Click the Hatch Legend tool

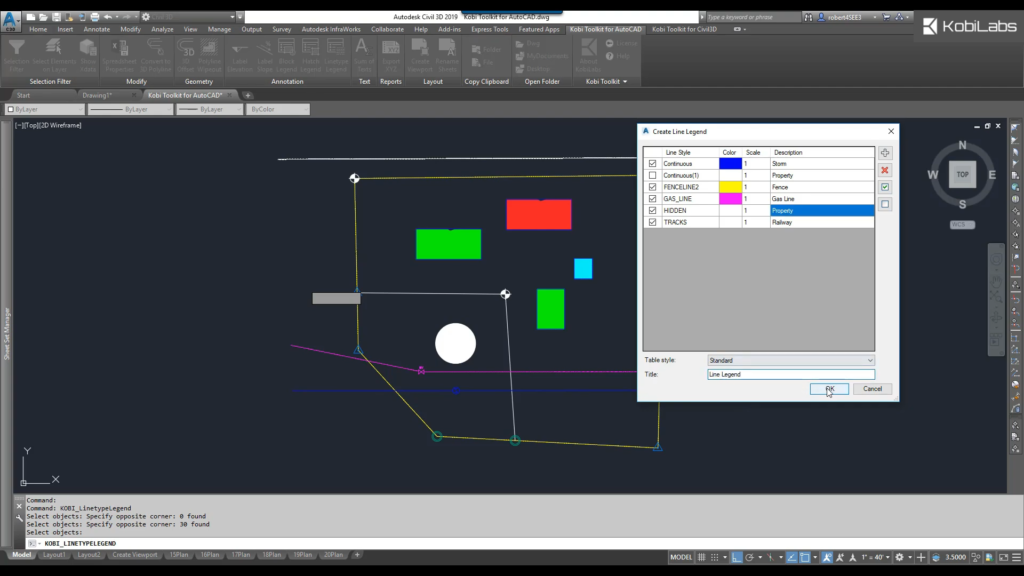pyautogui.click(x=310, y=56)
